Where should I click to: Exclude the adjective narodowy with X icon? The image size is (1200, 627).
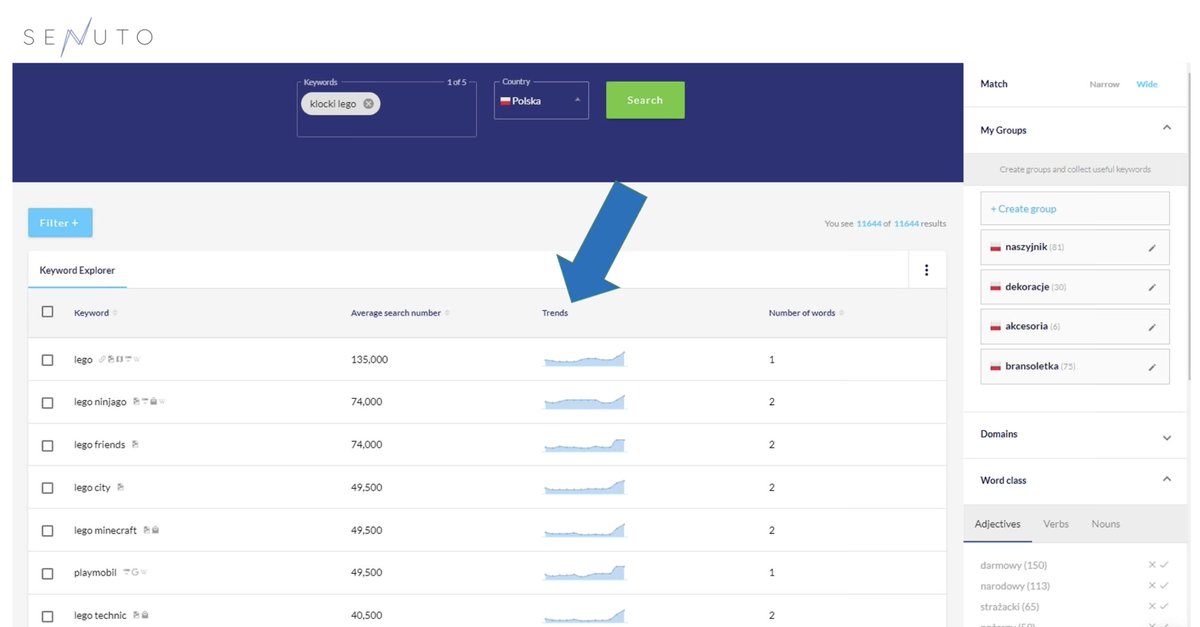pos(1152,586)
